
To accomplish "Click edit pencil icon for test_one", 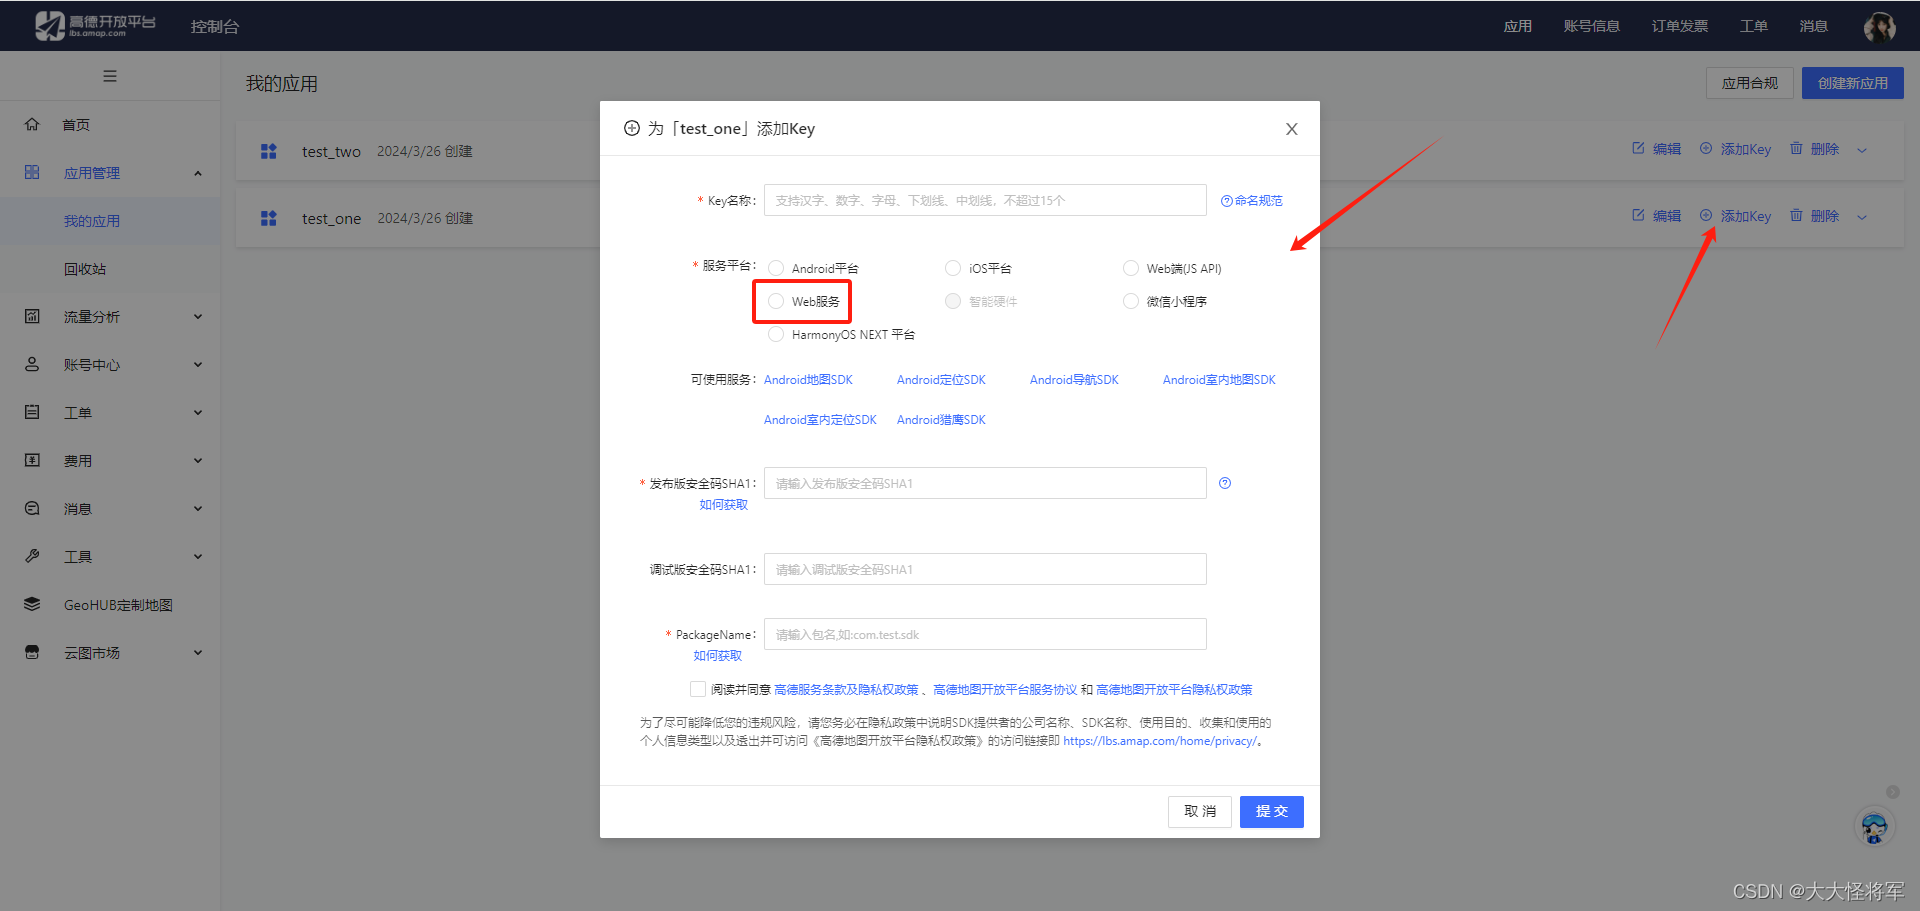I will click(x=1638, y=215).
